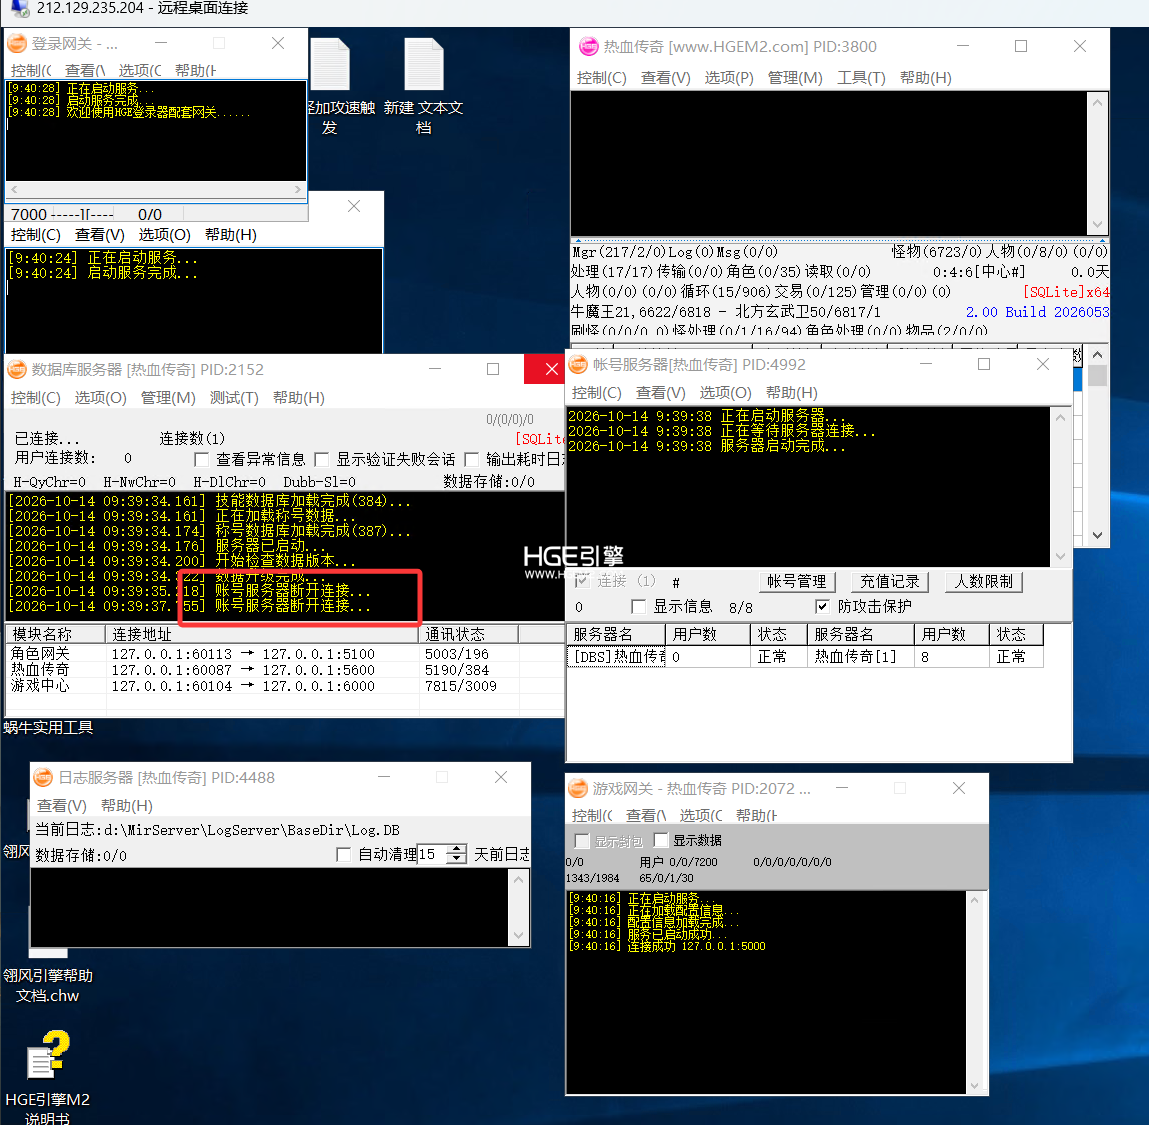Open 选项(P) menu in the 热血传奇 window

pos(728,78)
